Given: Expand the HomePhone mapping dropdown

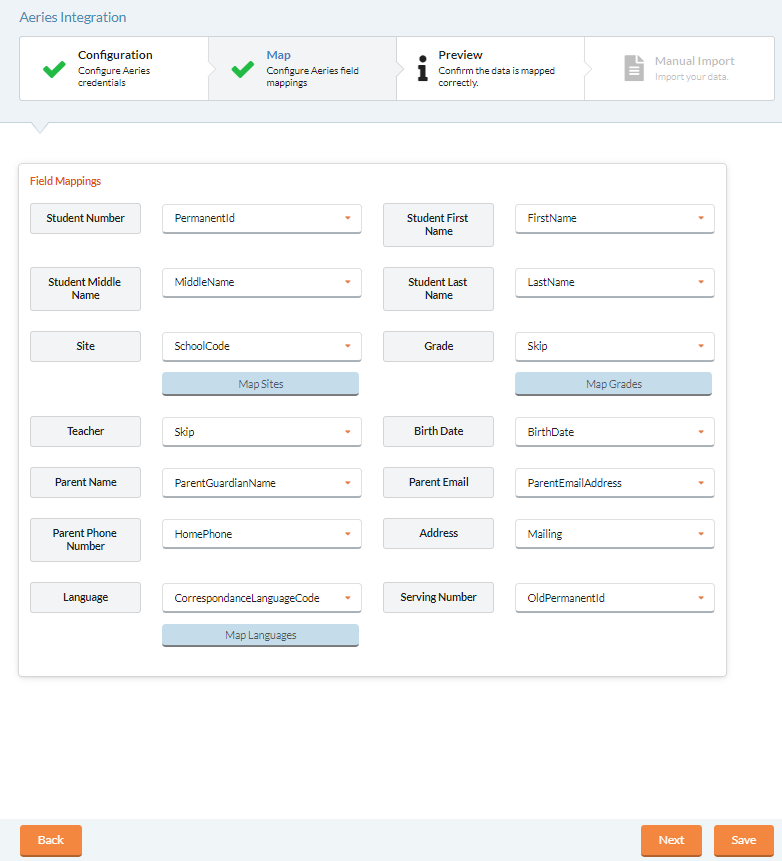Looking at the screenshot, I should [x=262, y=534].
